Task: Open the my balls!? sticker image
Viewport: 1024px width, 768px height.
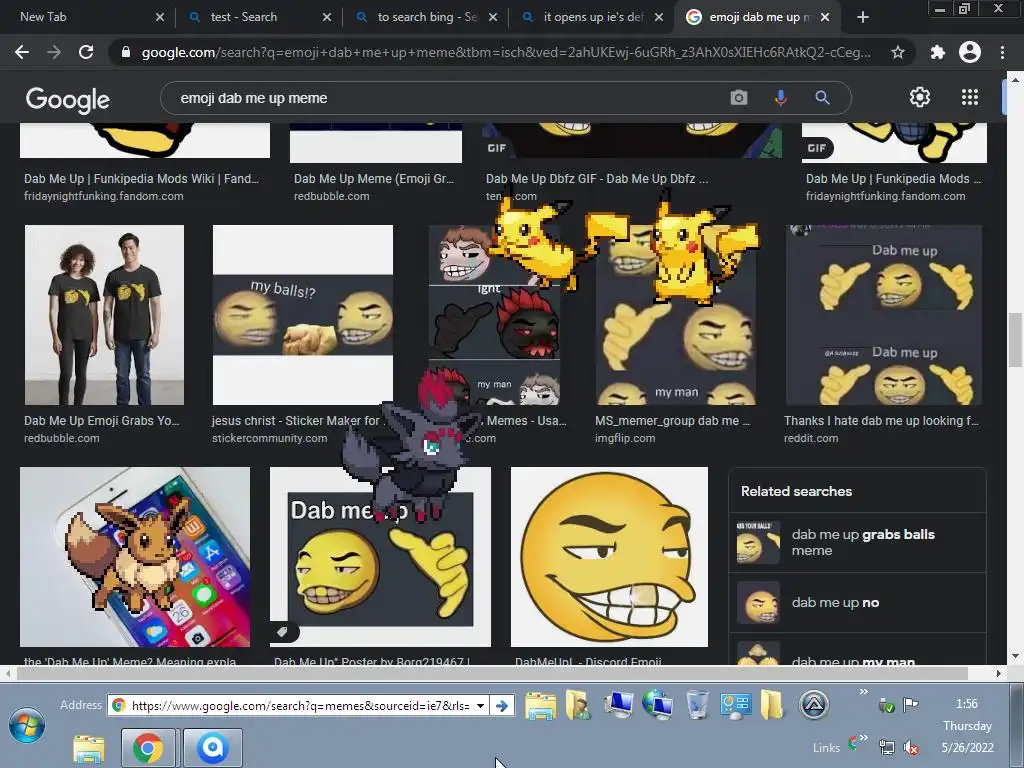Action: [303, 315]
